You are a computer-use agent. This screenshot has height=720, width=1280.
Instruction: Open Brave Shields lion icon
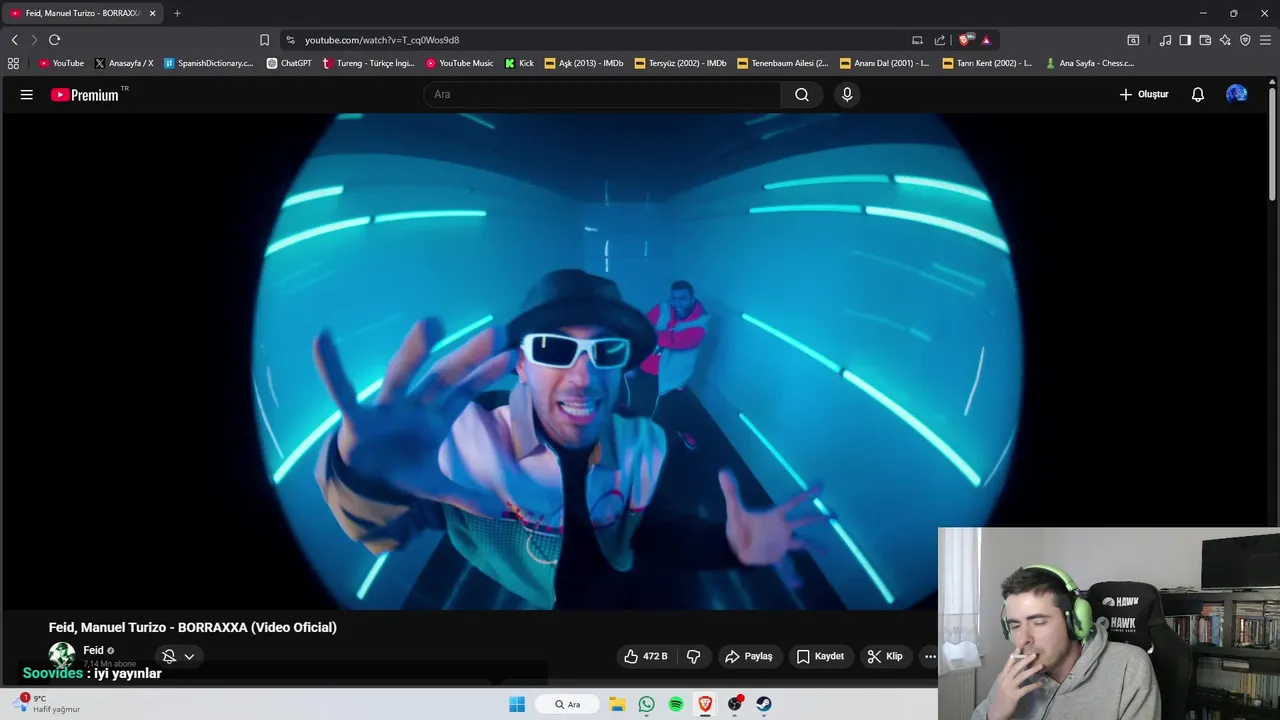click(965, 40)
